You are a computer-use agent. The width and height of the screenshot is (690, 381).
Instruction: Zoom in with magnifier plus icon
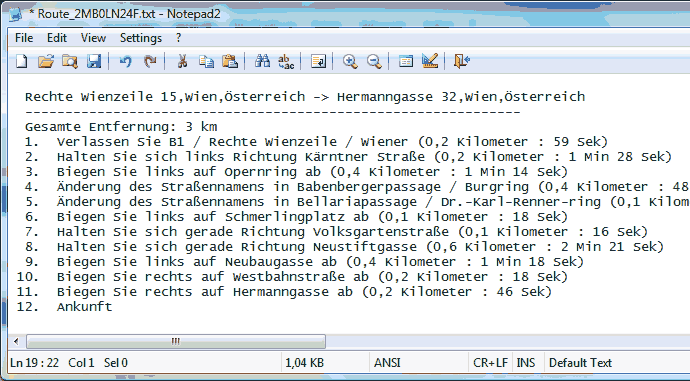pos(350,61)
